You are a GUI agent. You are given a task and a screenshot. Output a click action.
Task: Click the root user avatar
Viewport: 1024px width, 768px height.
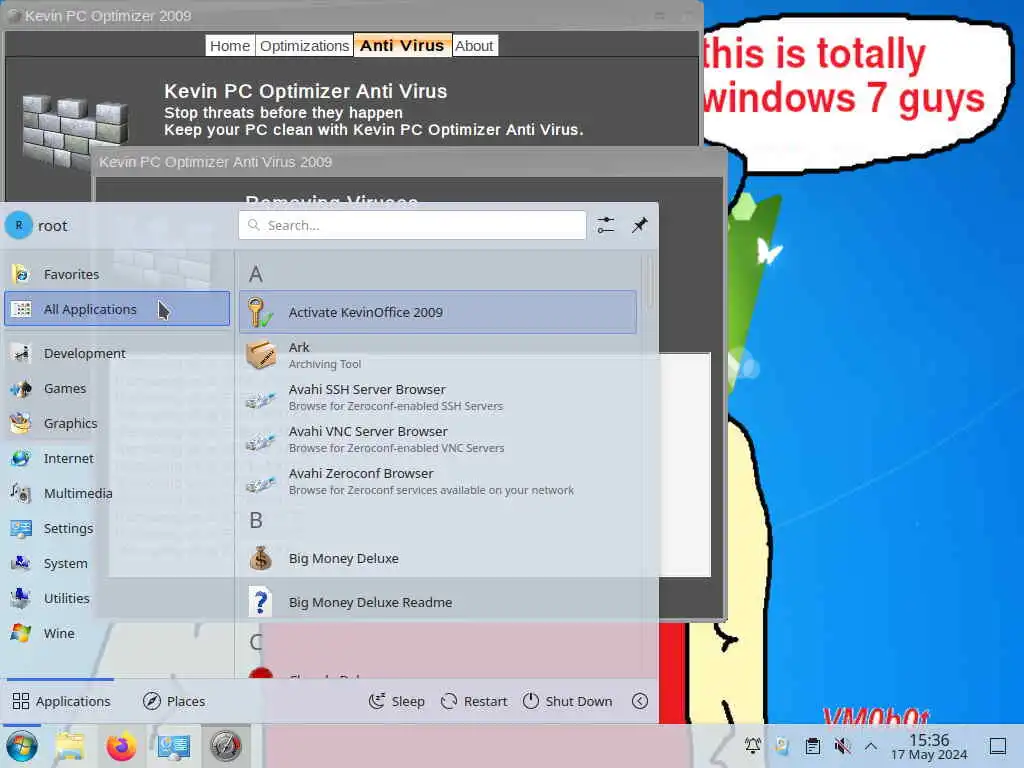pyautogui.click(x=19, y=225)
